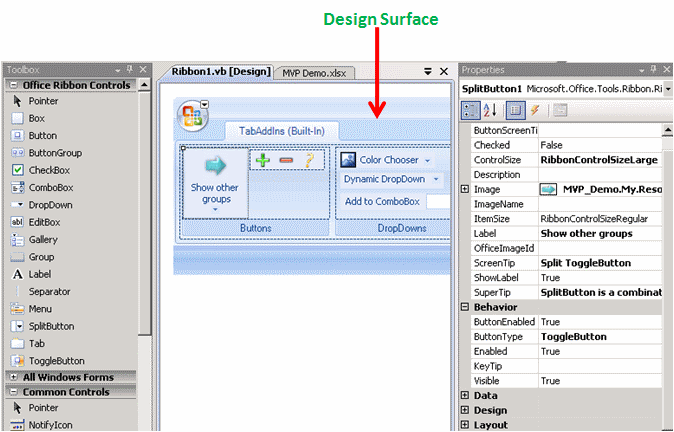Click the Add to ComboBox input field
674x432 pixels.
click(438, 202)
